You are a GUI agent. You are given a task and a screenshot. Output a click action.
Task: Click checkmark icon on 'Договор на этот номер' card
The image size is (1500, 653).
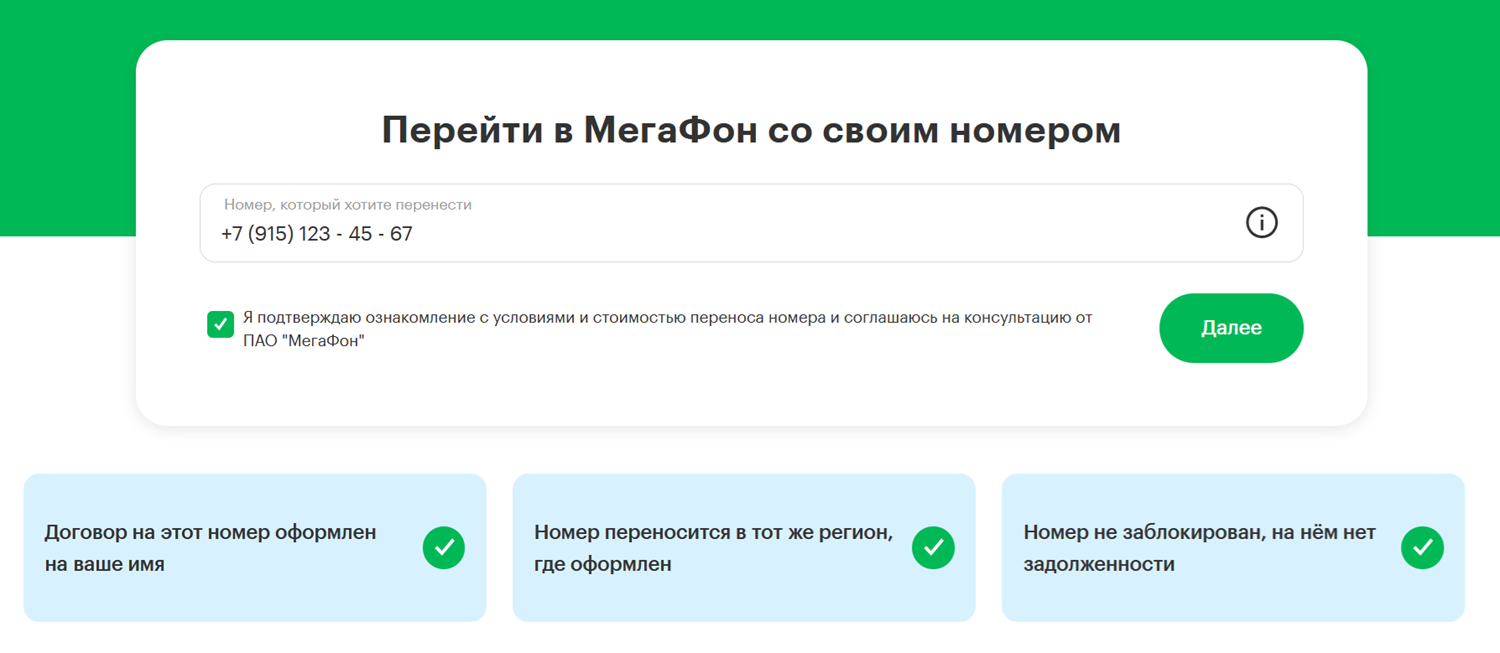[444, 548]
